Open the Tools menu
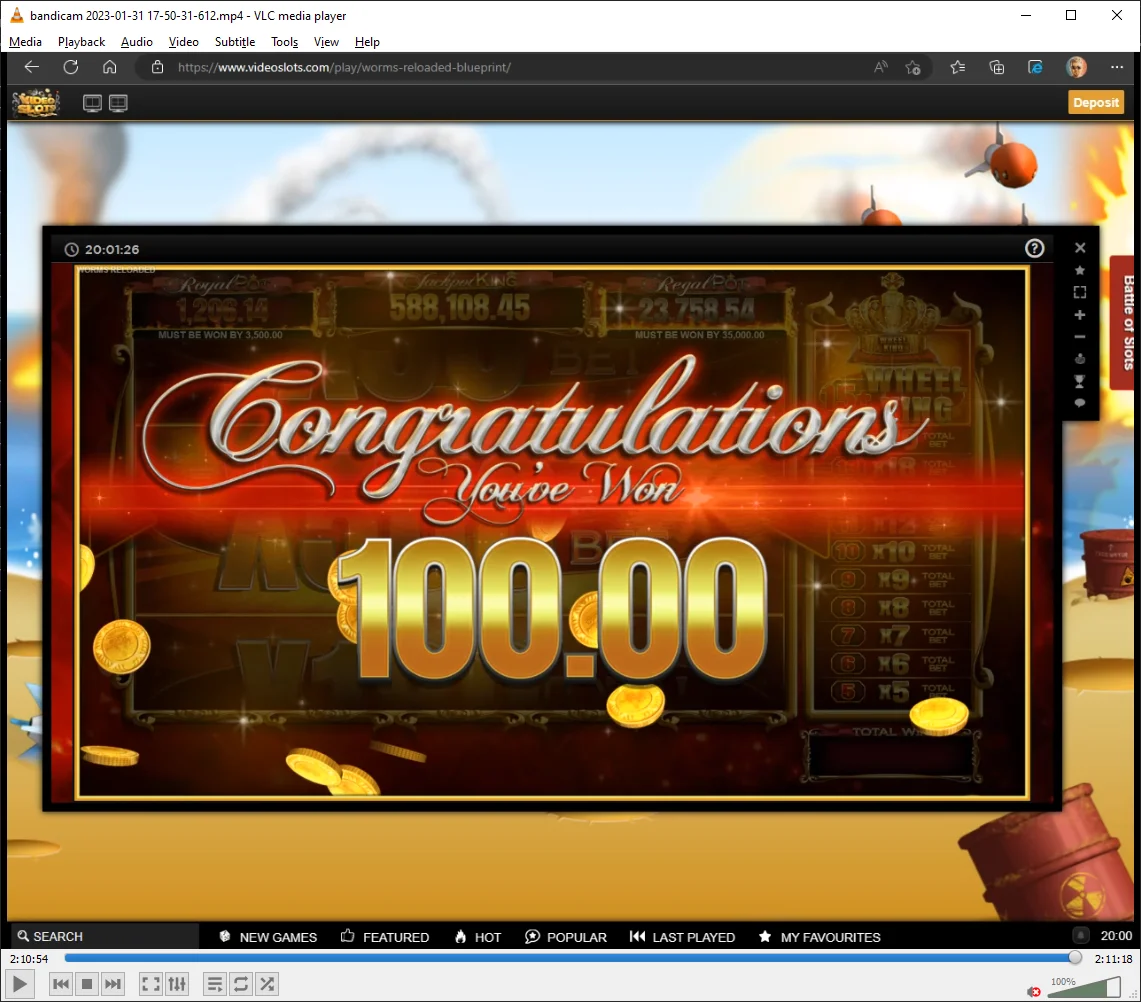 click(285, 42)
